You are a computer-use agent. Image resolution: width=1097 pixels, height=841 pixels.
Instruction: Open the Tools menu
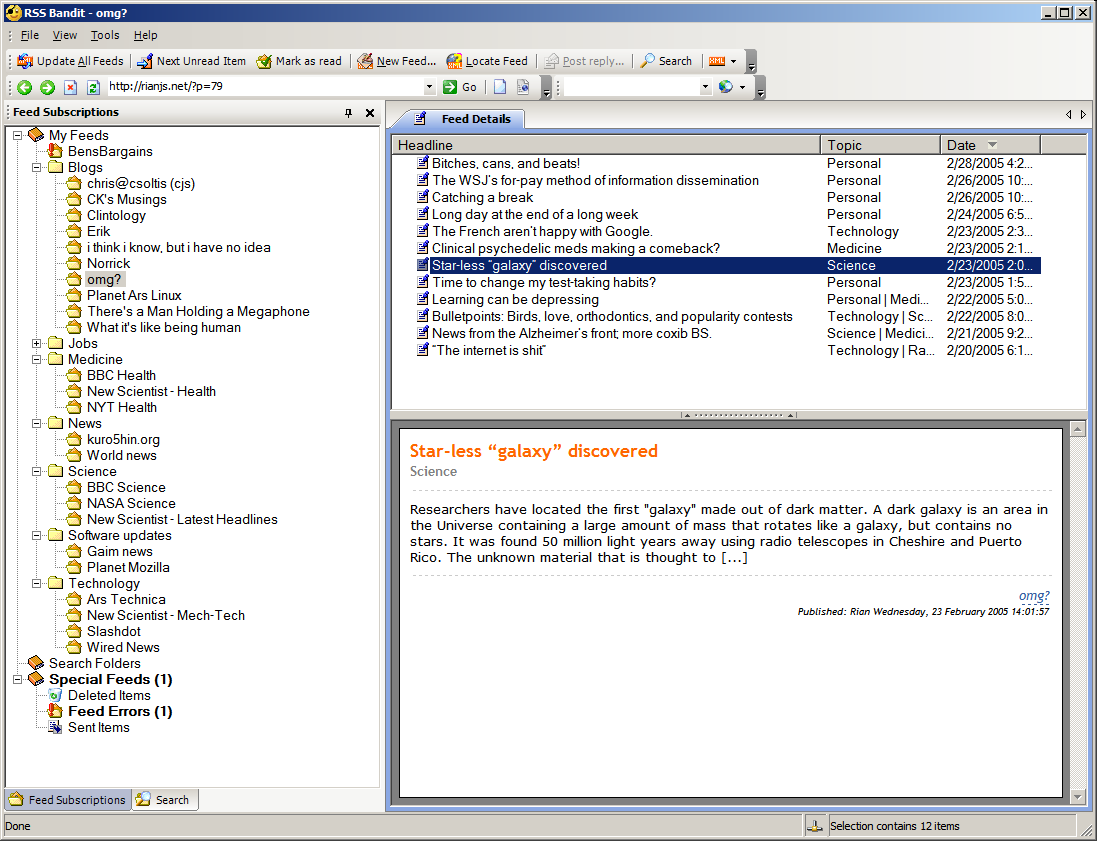click(105, 35)
